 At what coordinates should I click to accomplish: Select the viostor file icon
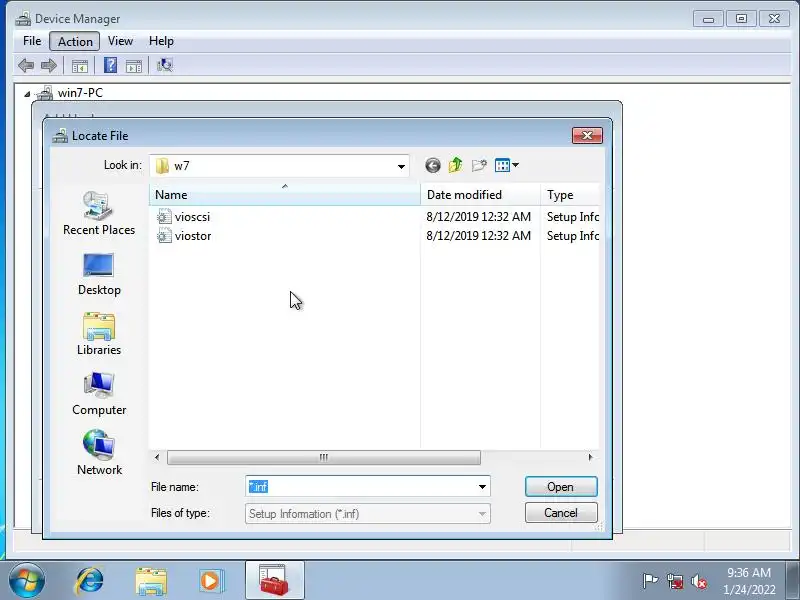[x=164, y=235]
